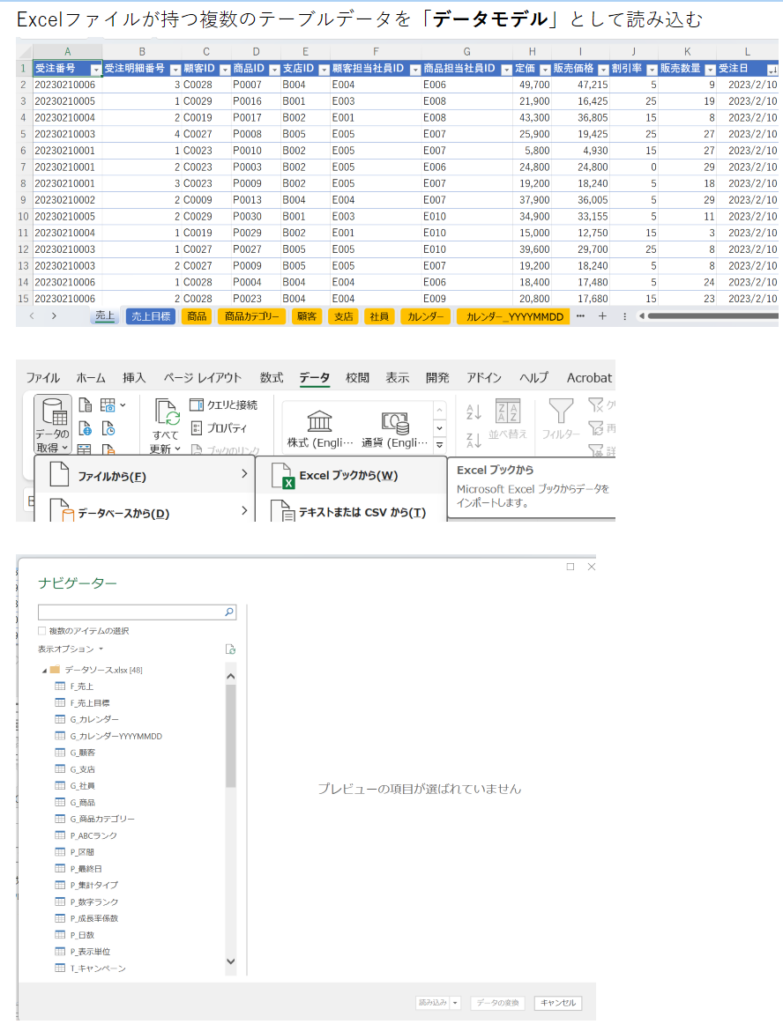Open 受注明細番号 column filter dropdown

[x=175, y=69]
